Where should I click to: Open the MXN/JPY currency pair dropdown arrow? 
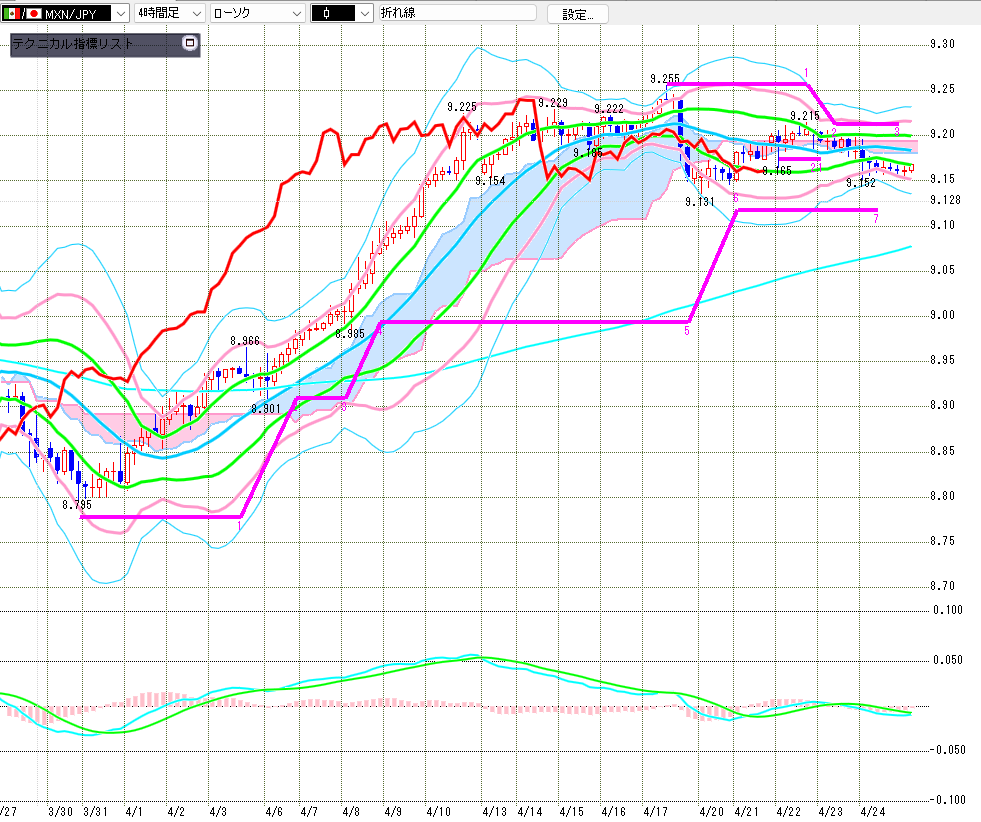[121, 14]
